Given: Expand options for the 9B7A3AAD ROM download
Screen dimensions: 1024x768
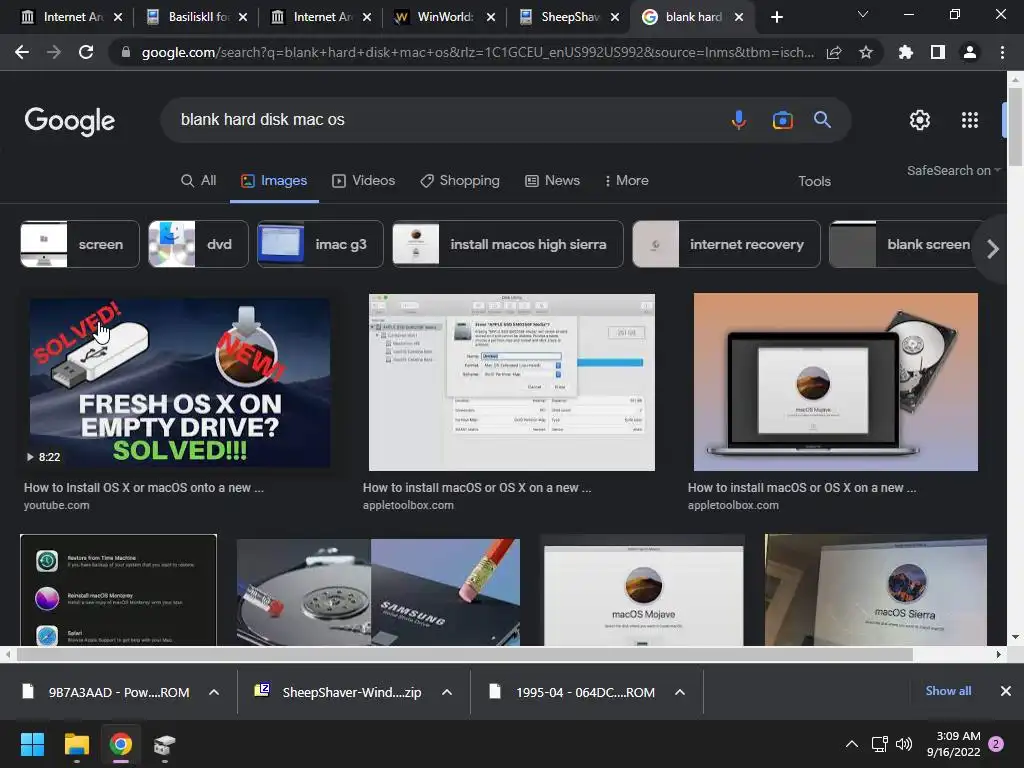Looking at the screenshot, I should click(x=214, y=692).
